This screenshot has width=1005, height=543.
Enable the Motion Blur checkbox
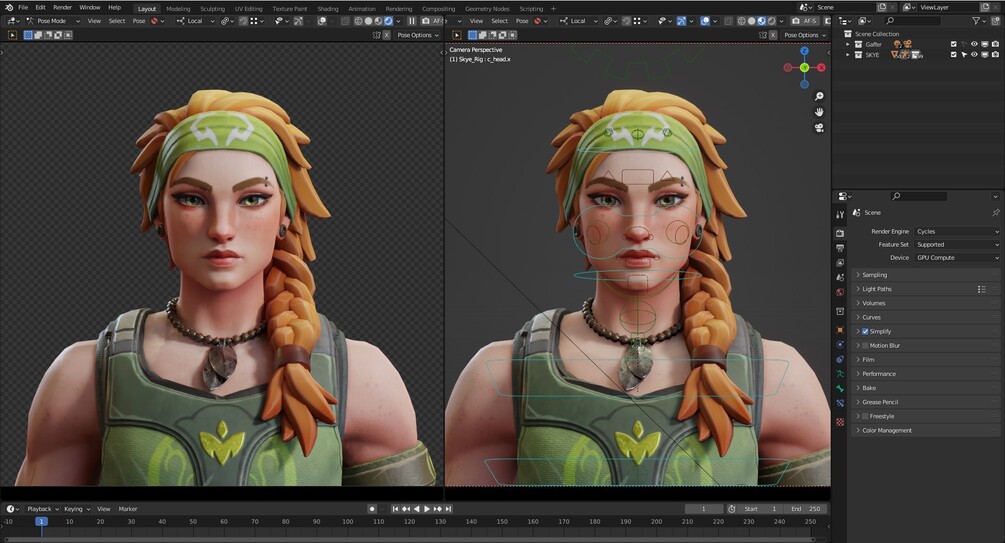click(x=865, y=346)
